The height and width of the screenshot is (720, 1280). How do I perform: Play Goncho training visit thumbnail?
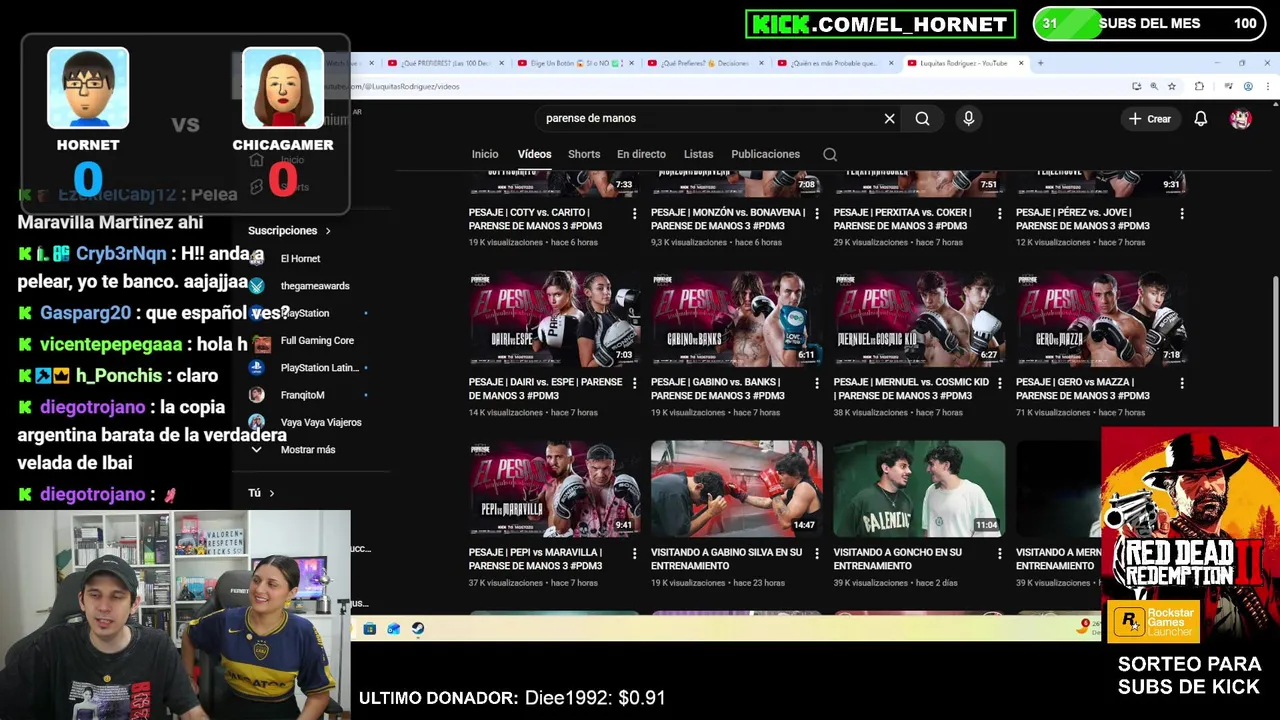click(919, 488)
